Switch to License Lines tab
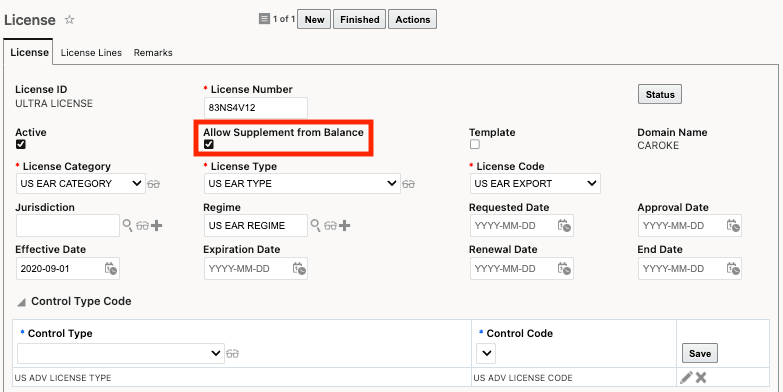The height and width of the screenshot is (392, 783). pyautogui.click(x=91, y=52)
